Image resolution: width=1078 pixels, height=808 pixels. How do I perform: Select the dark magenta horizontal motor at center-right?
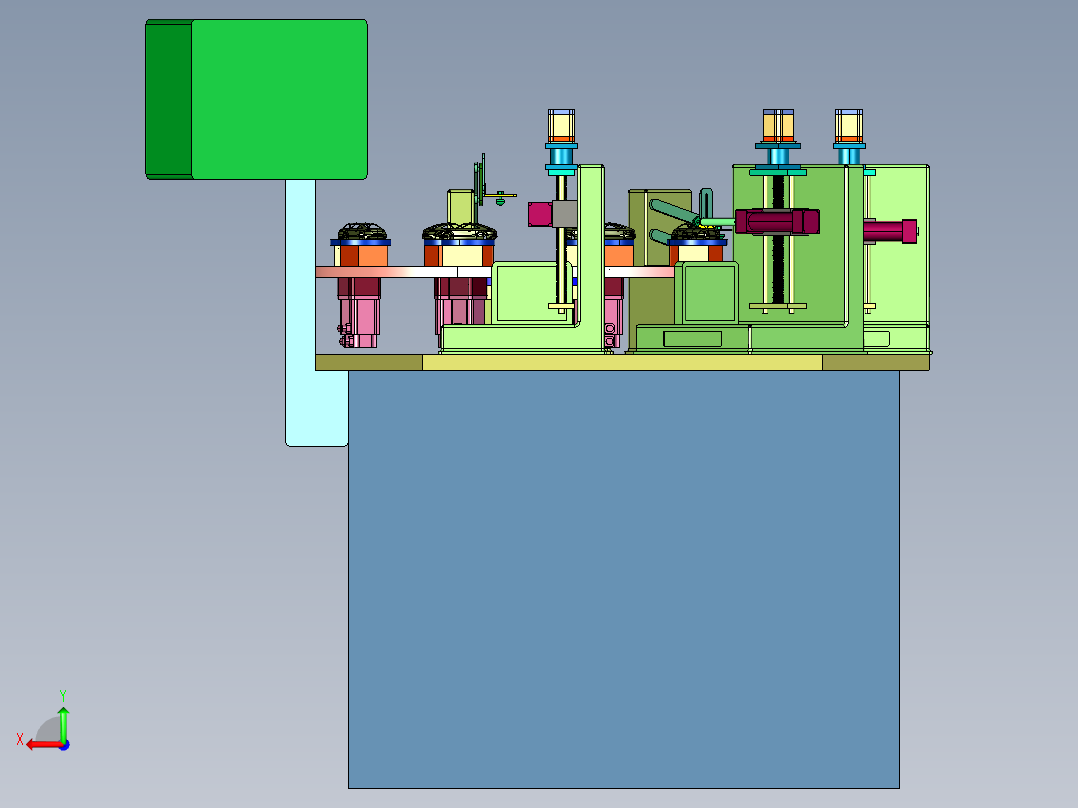777,221
